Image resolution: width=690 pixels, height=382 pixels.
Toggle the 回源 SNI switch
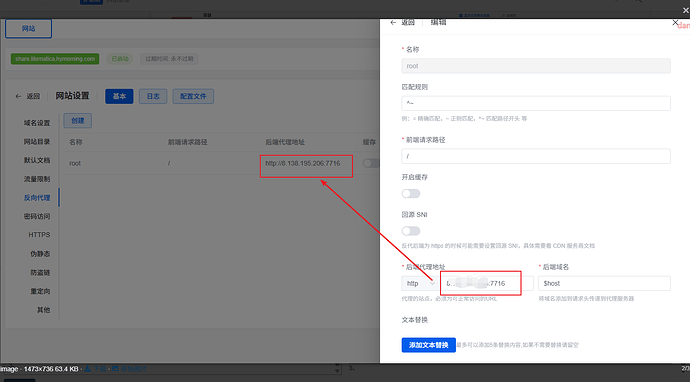(411, 231)
